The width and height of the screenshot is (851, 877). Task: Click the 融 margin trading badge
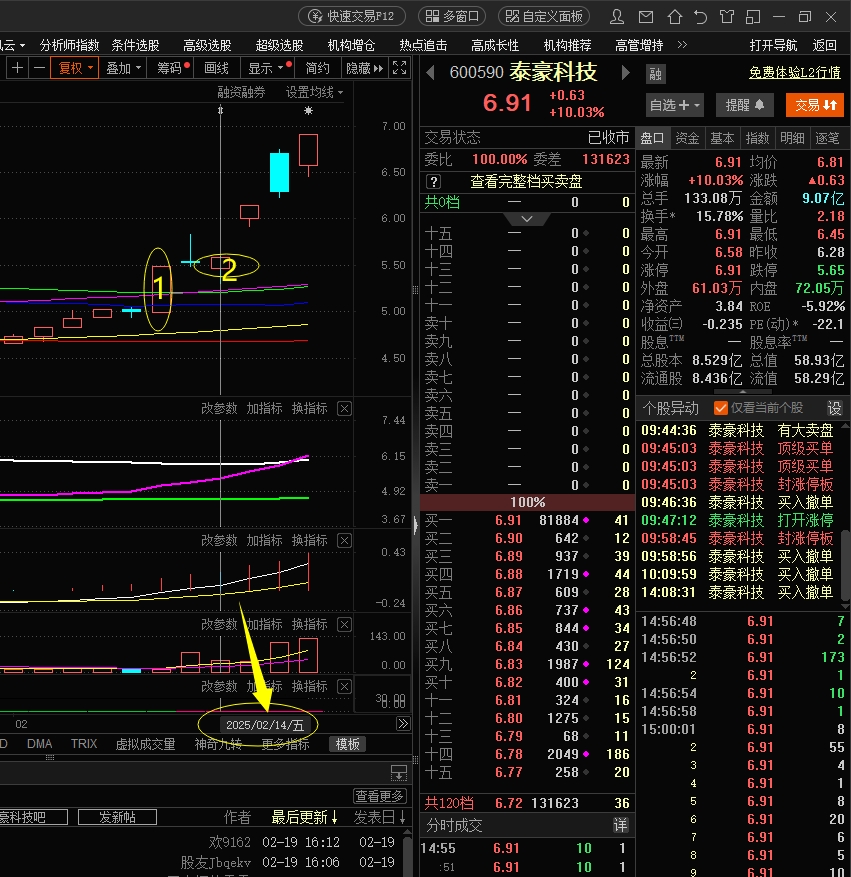click(655, 74)
